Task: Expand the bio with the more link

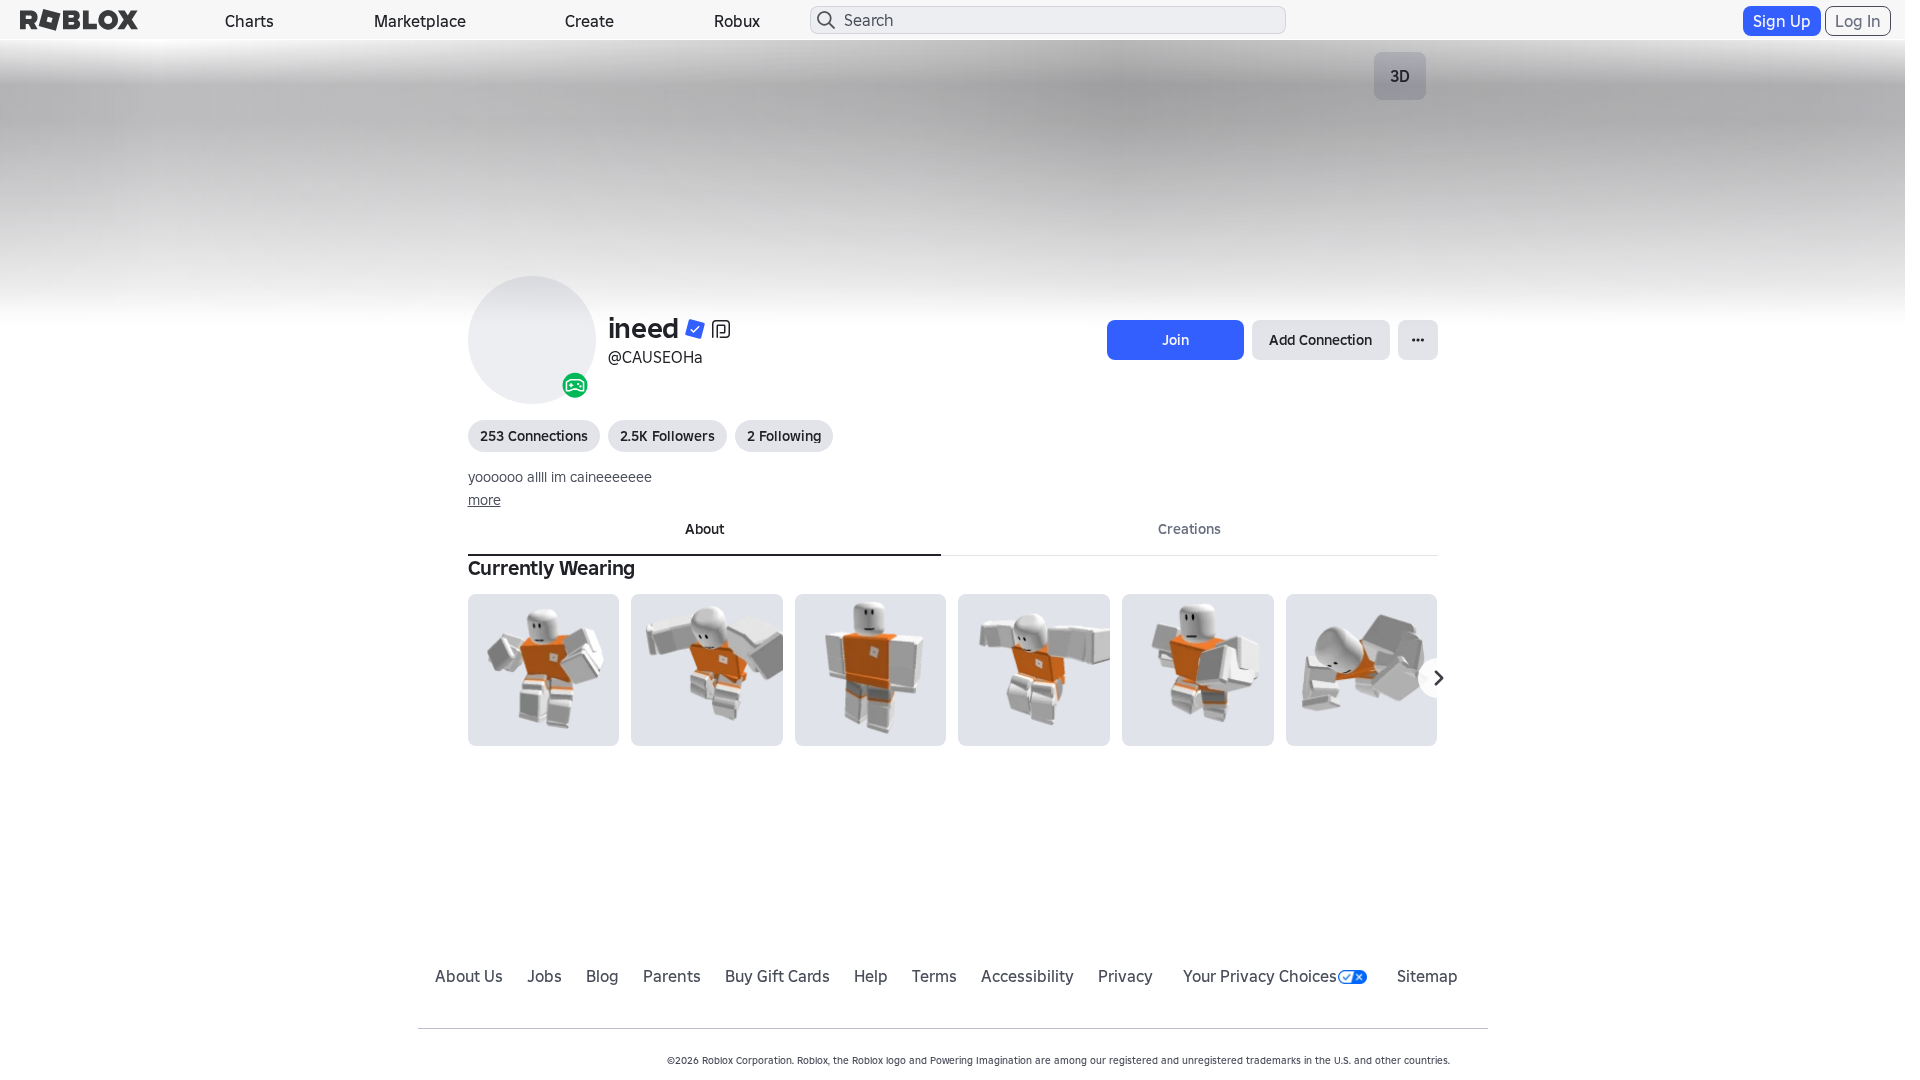Action: click(x=484, y=500)
